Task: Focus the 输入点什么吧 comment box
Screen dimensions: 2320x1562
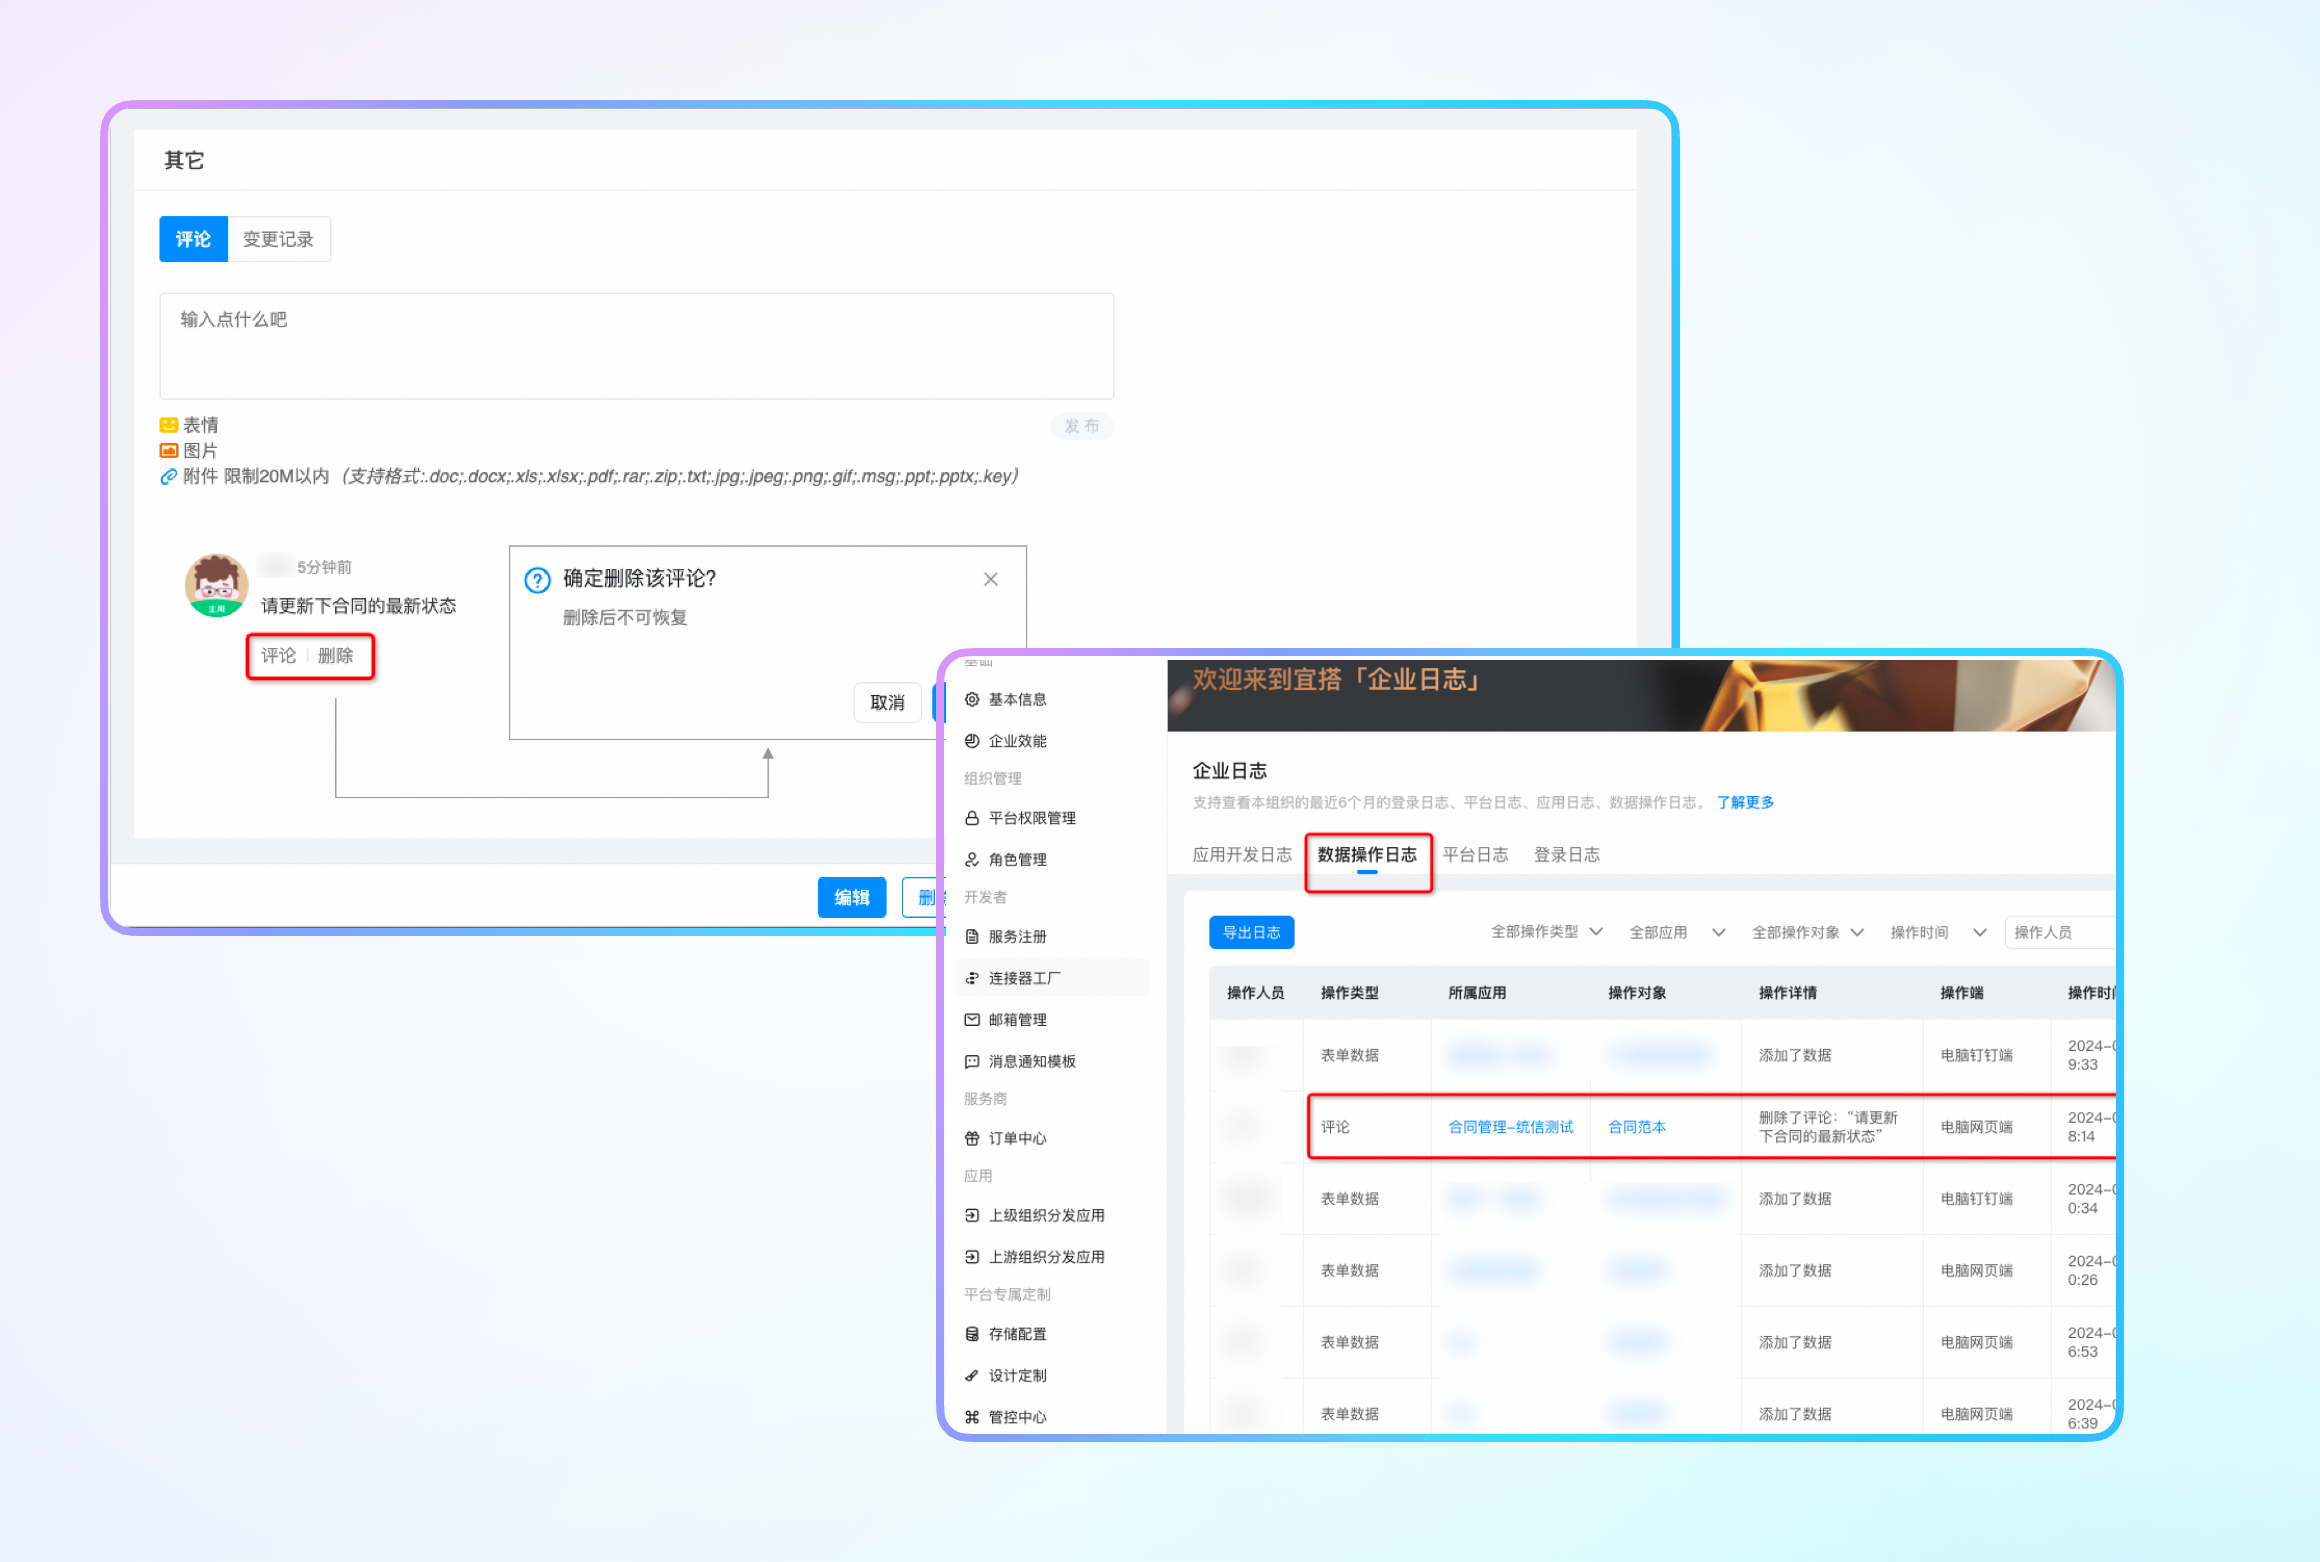Action: 636,346
